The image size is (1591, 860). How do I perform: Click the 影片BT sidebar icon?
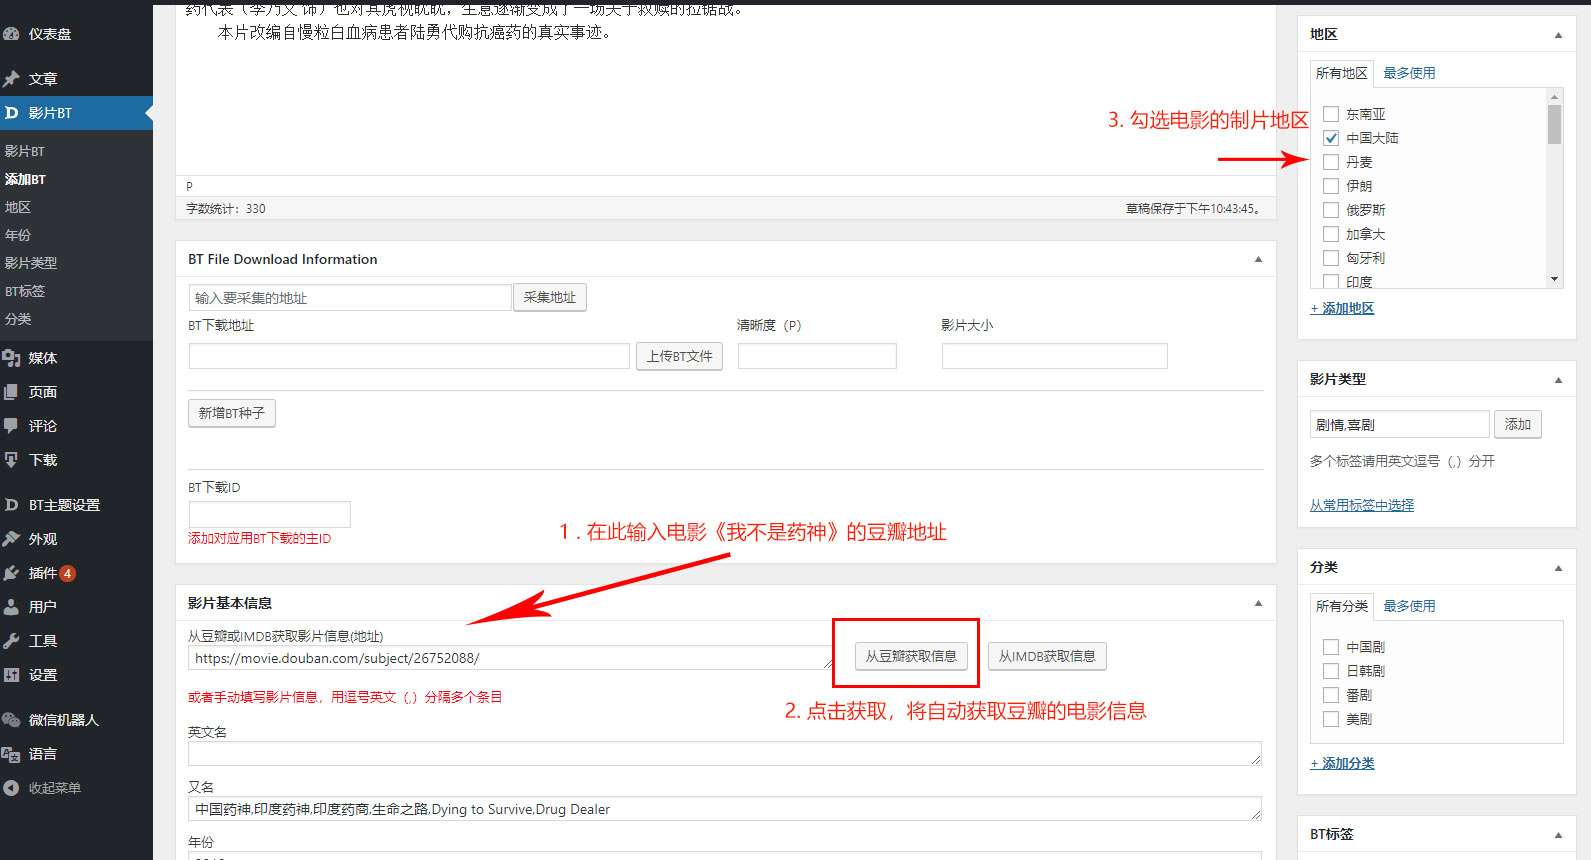click(11, 113)
